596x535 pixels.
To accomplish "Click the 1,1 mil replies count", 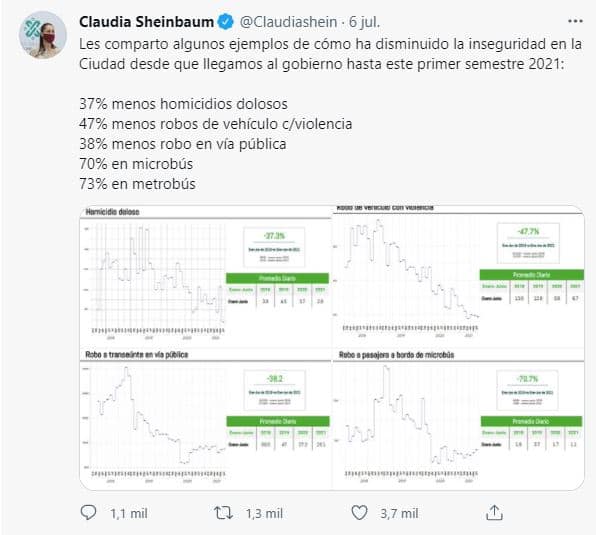I will (x=128, y=514).
